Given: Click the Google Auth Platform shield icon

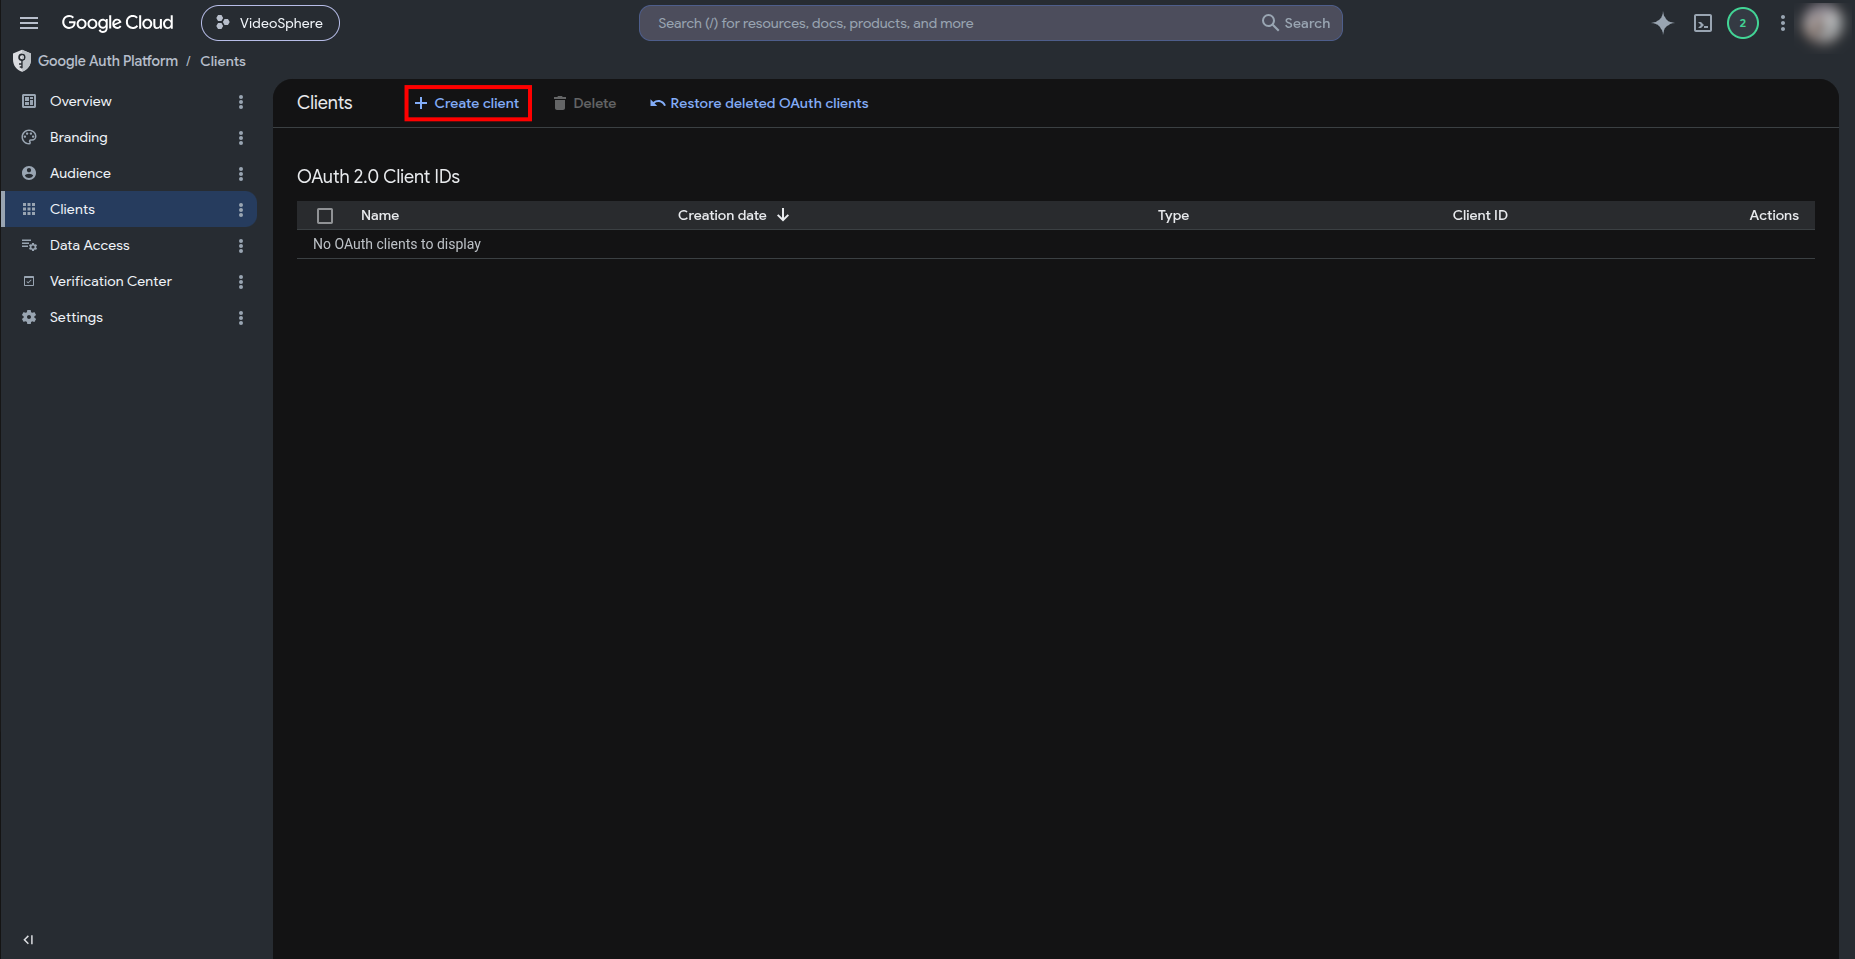Looking at the screenshot, I should (22, 61).
